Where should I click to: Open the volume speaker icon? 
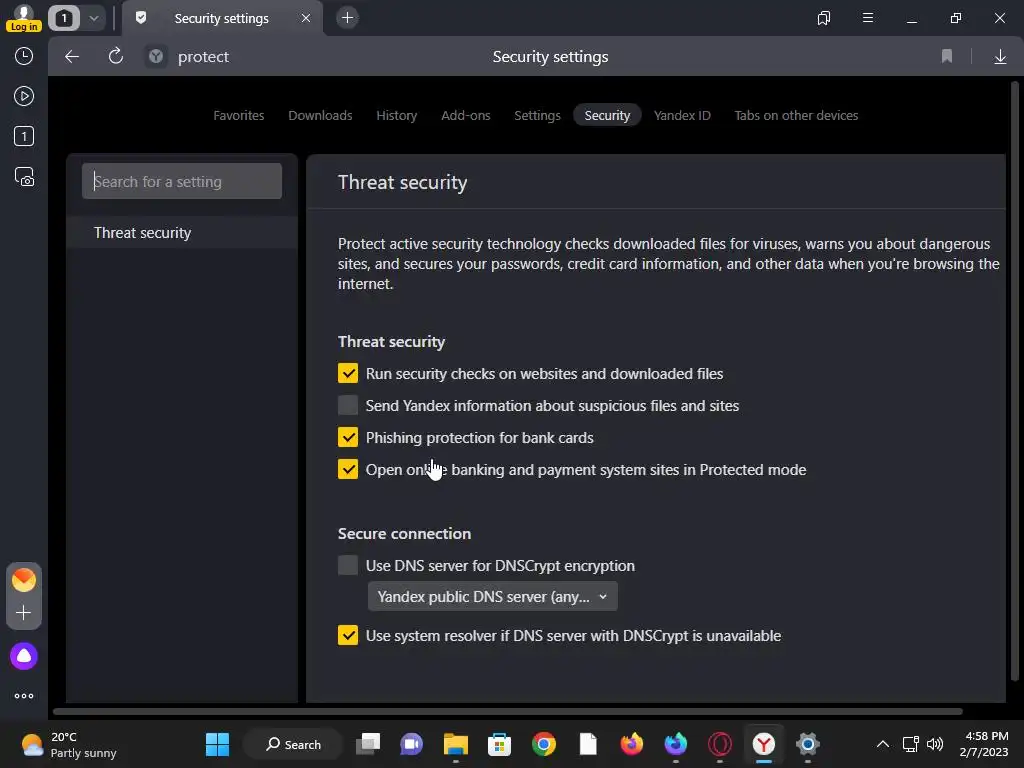935,744
